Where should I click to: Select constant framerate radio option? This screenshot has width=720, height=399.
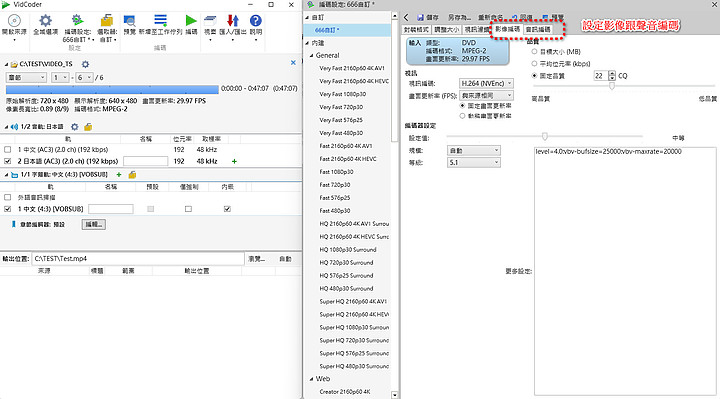462,106
